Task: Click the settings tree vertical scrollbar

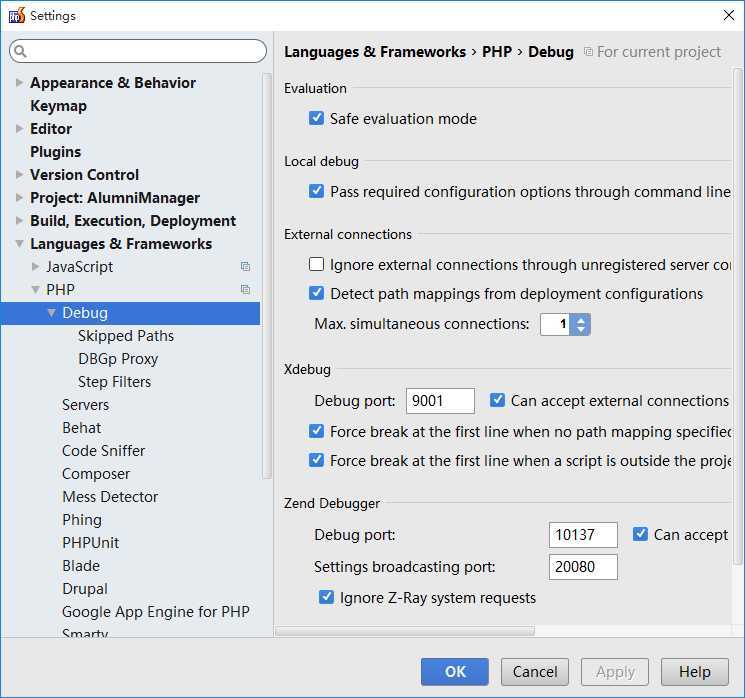Action: 267,276
